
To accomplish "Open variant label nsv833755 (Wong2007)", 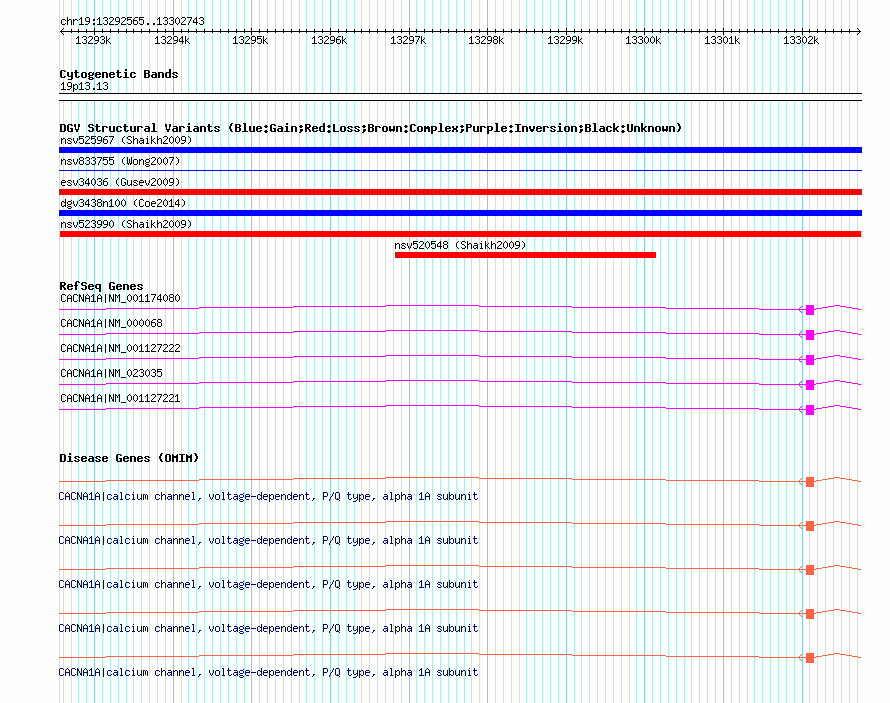I will tap(120, 161).
